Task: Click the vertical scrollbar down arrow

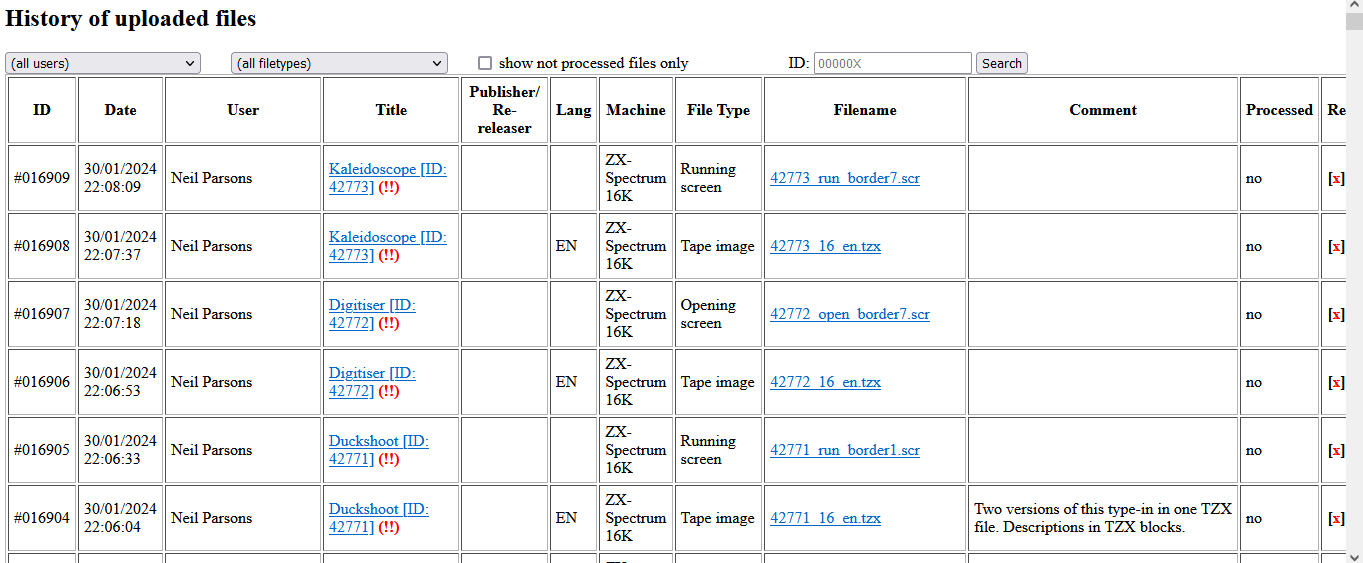Action: click(x=1354, y=555)
